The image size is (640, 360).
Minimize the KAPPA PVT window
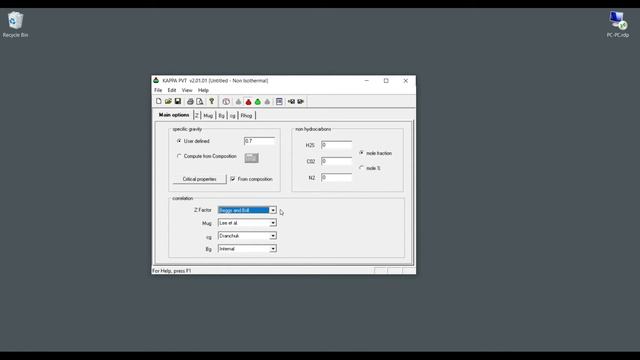pyautogui.click(x=367, y=81)
